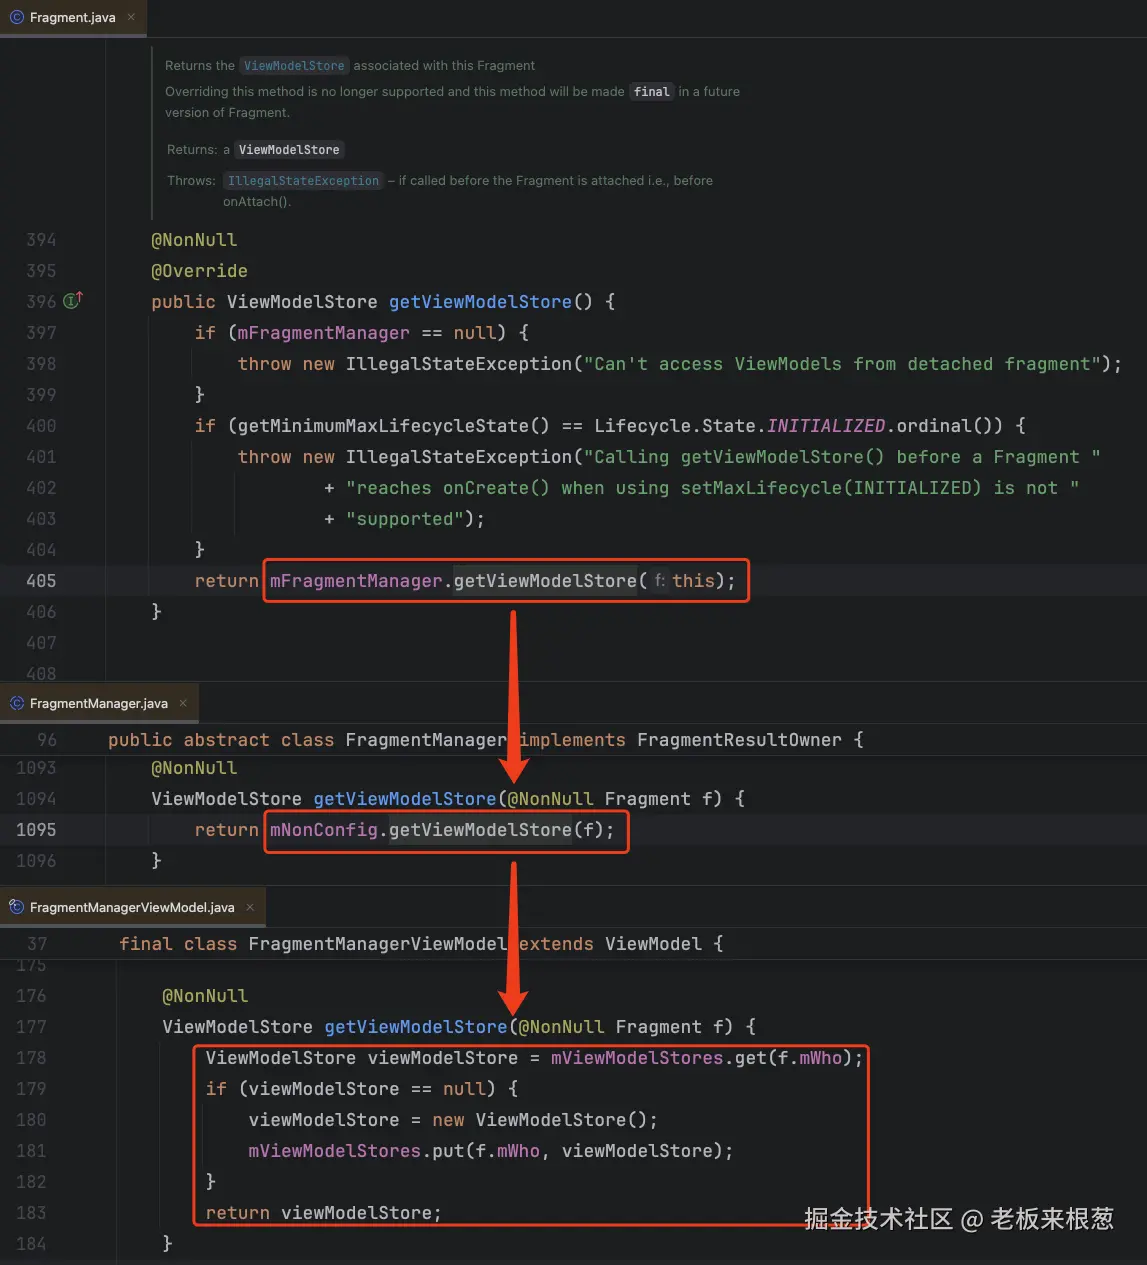Open the IllegalStateException link in the Throws doc
The height and width of the screenshot is (1265, 1147).
(303, 181)
